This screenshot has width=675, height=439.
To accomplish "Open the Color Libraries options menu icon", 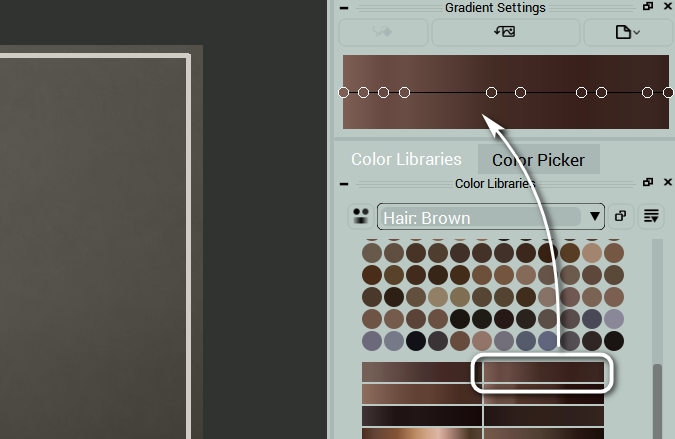I will coord(651,216).
